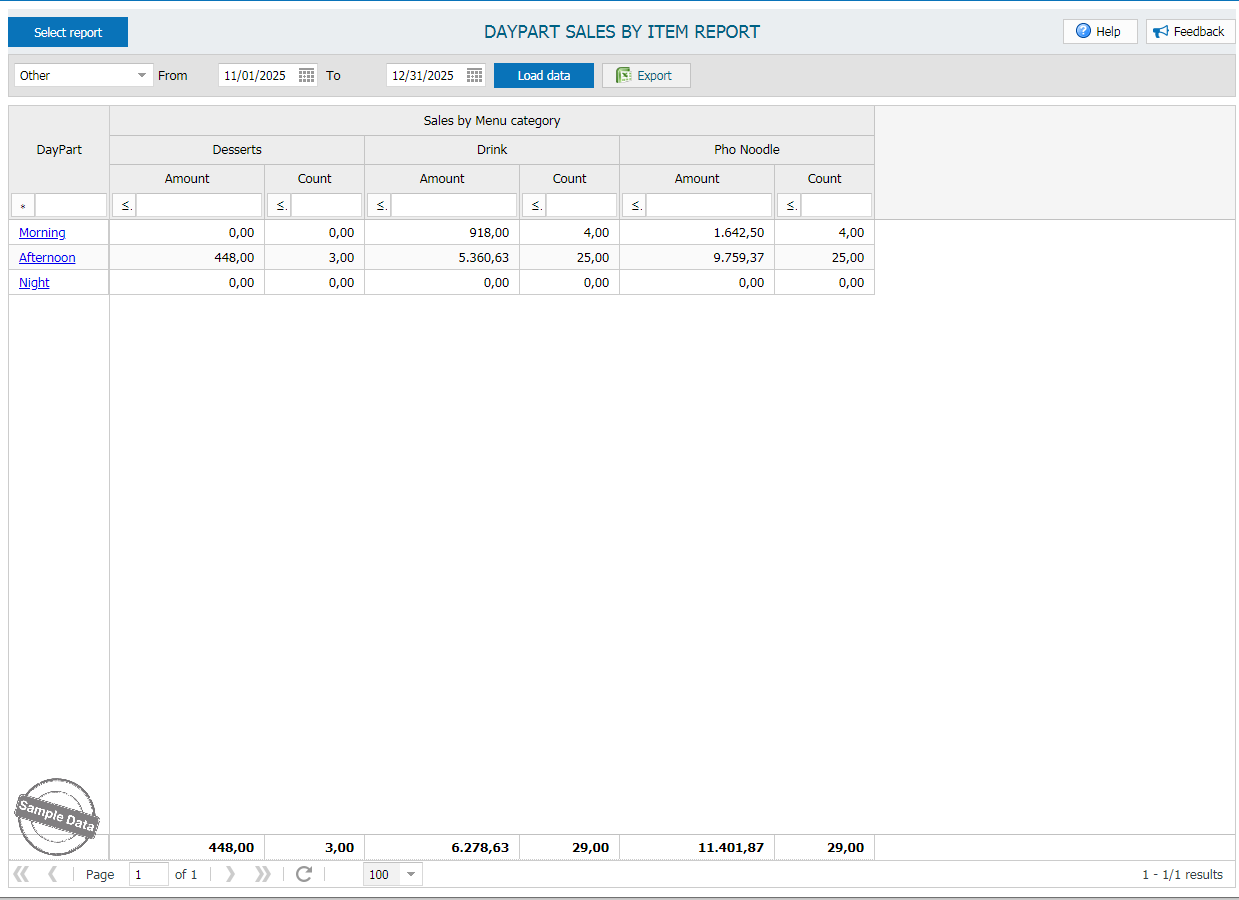Image resolution: width=1239 pixels, height=900 pixels.
Task: Open the DayPart filter operator icon
Action: point(23,206)
